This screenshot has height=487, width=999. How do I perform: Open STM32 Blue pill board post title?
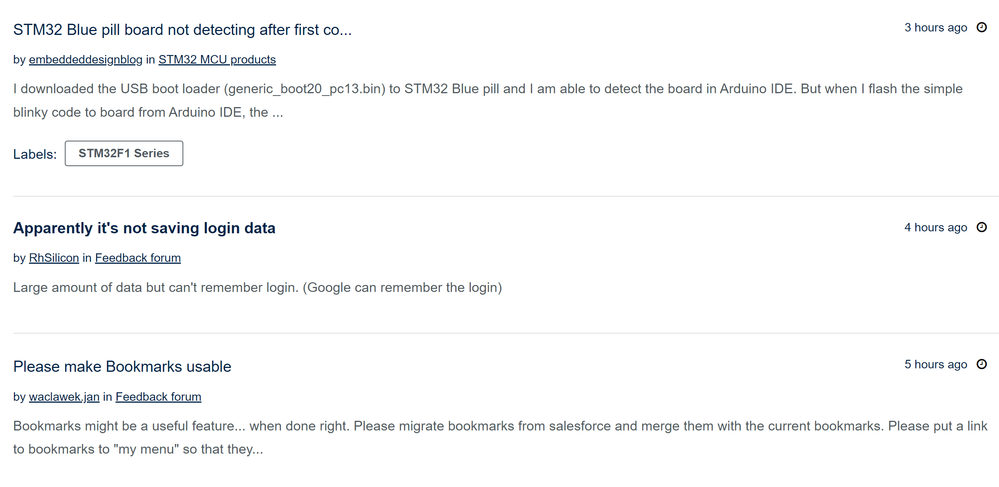pyautogui.click(x=182, y=30)
